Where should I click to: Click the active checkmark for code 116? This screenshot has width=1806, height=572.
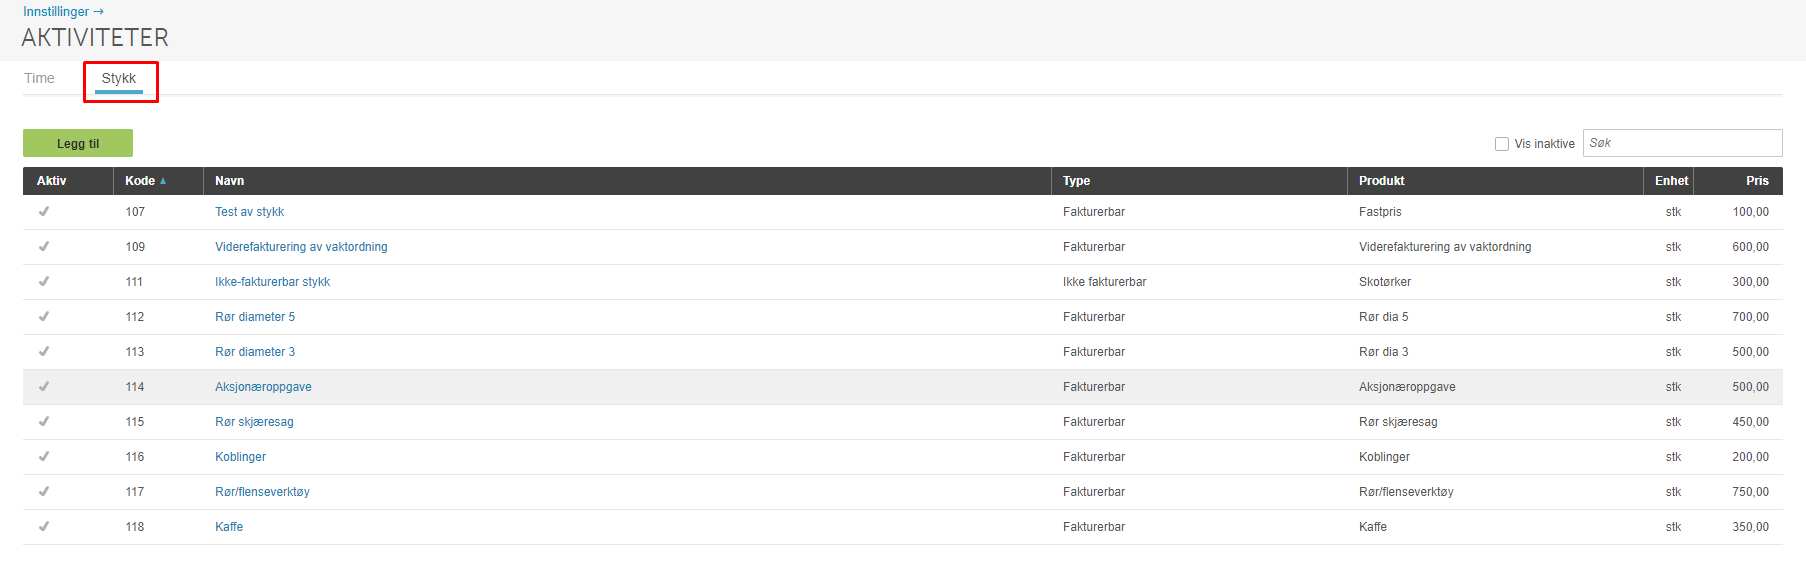44,456
